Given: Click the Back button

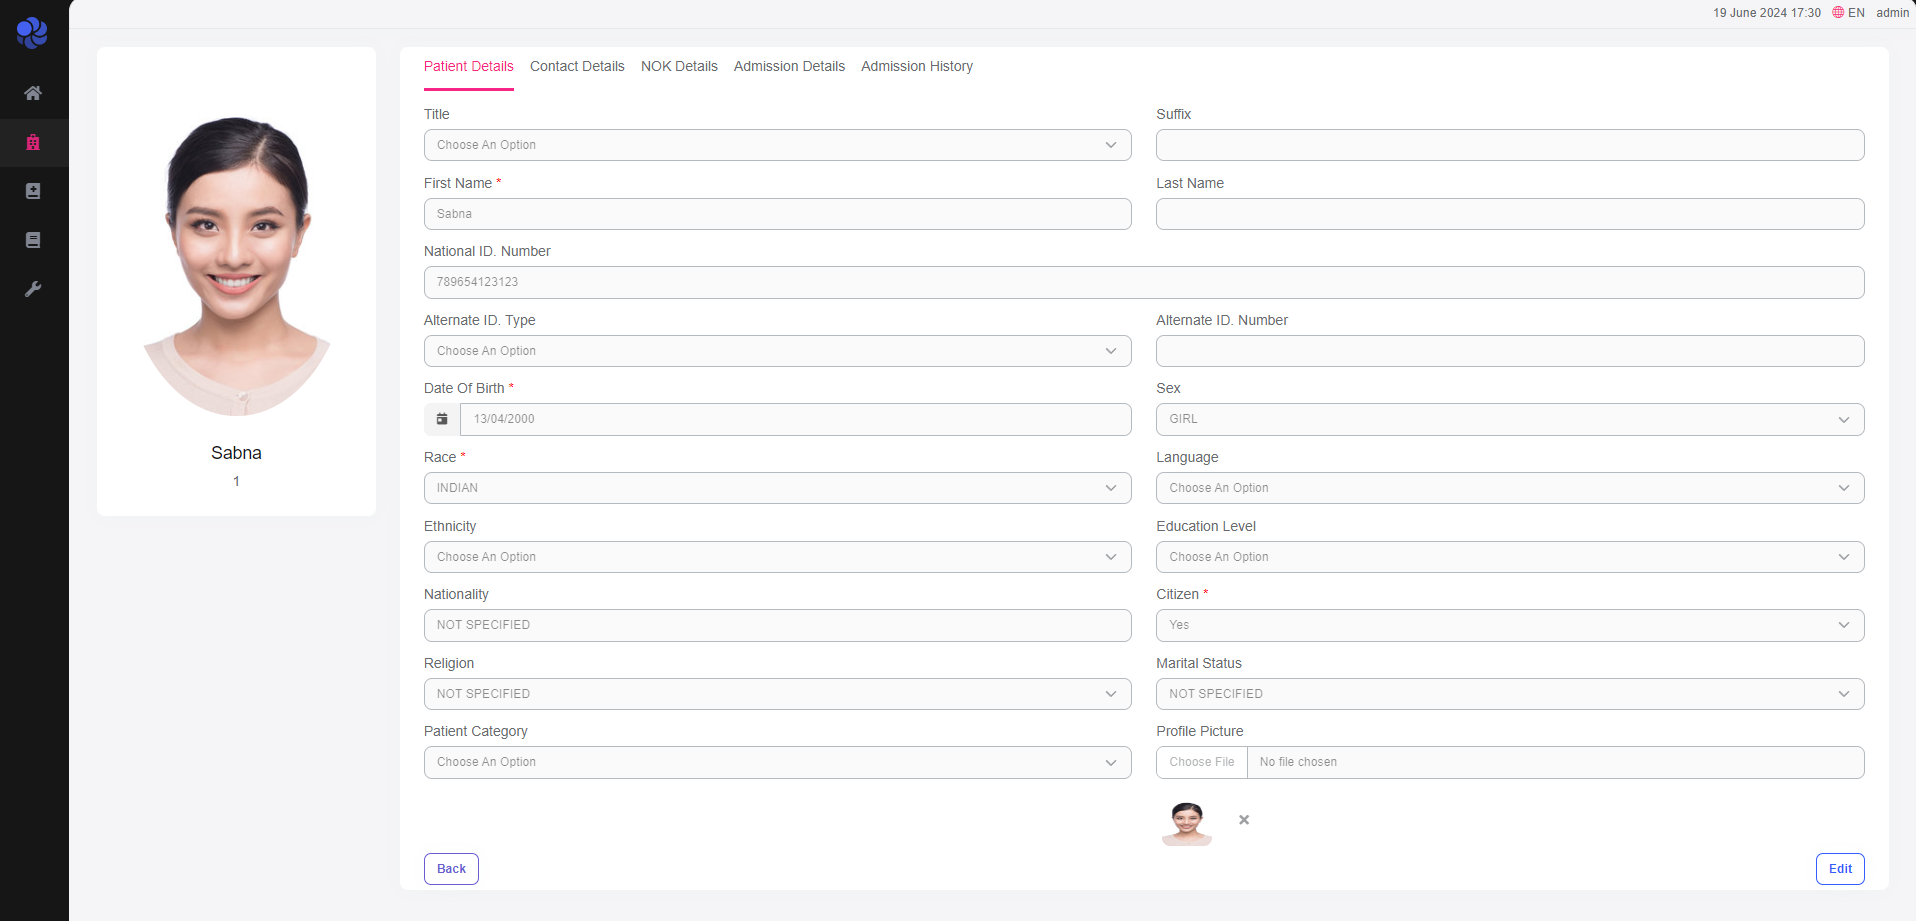Looking at the screenshot, I should 451,869.
